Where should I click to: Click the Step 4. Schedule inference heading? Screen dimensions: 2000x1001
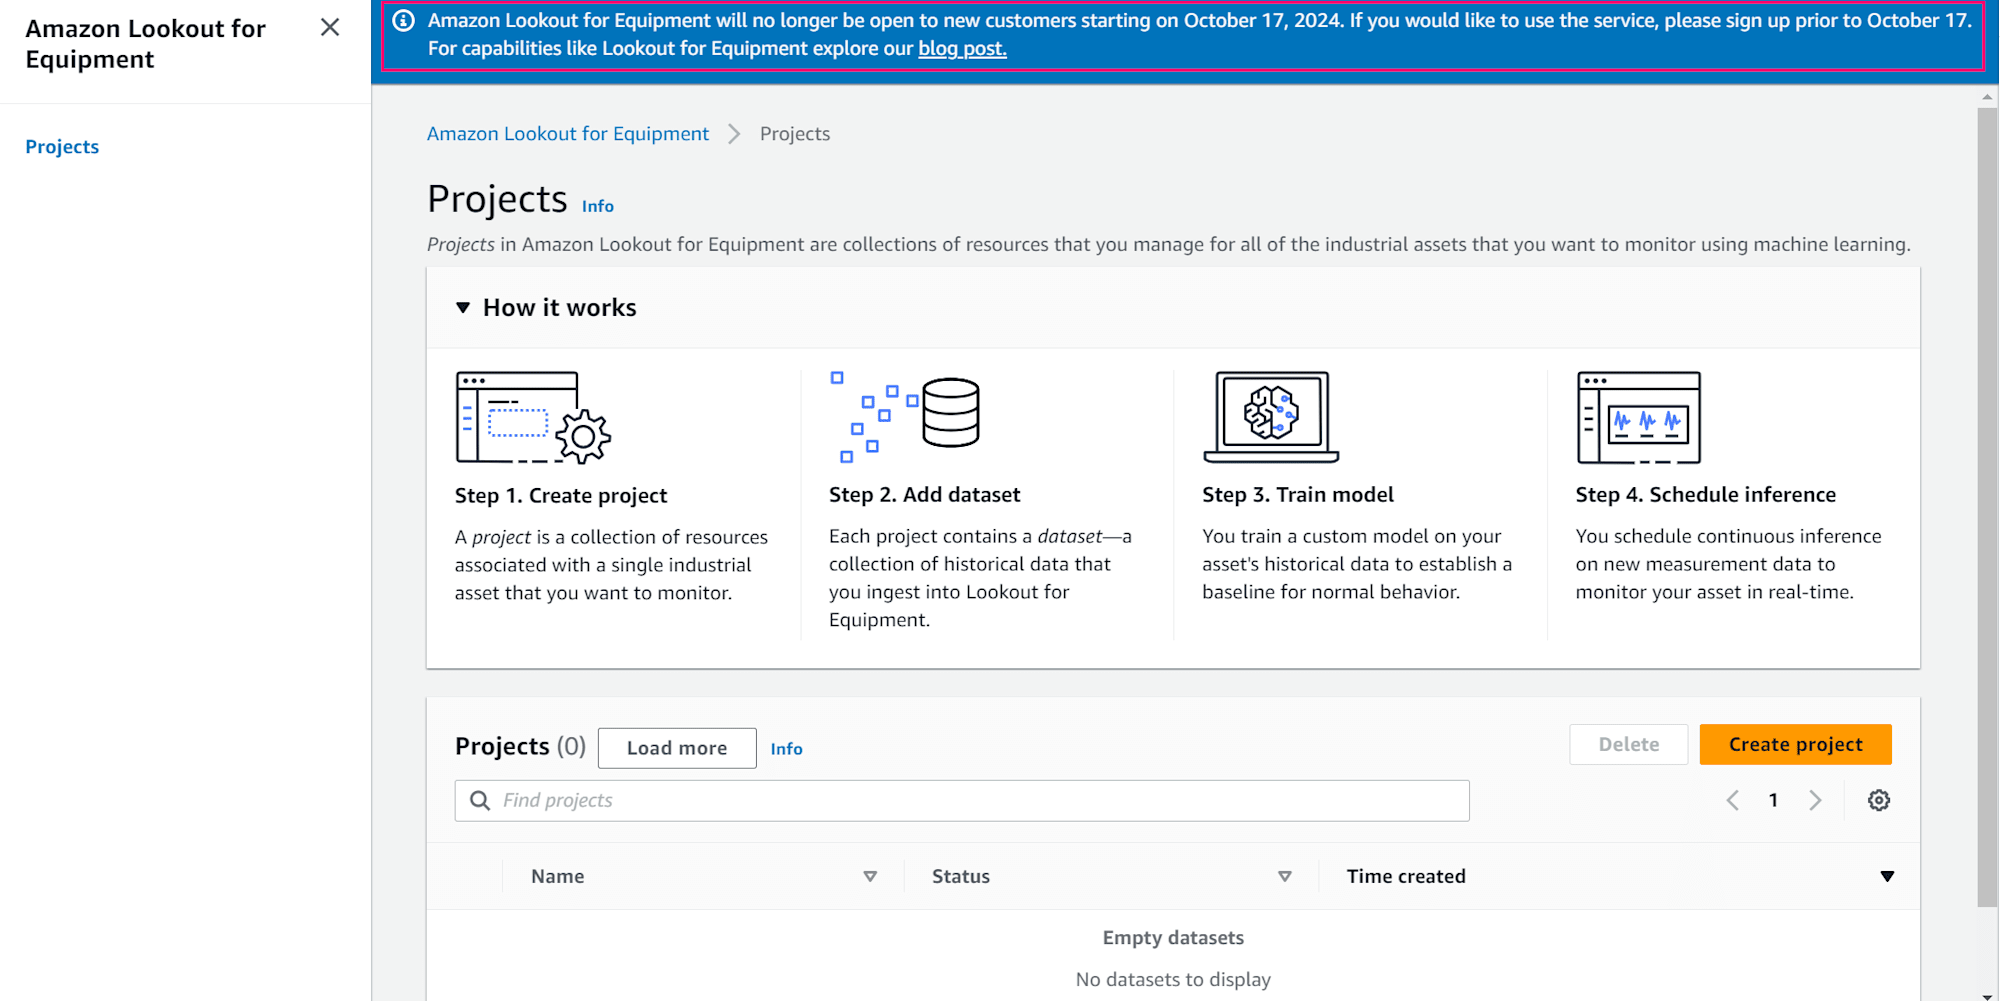(1706, 495)
